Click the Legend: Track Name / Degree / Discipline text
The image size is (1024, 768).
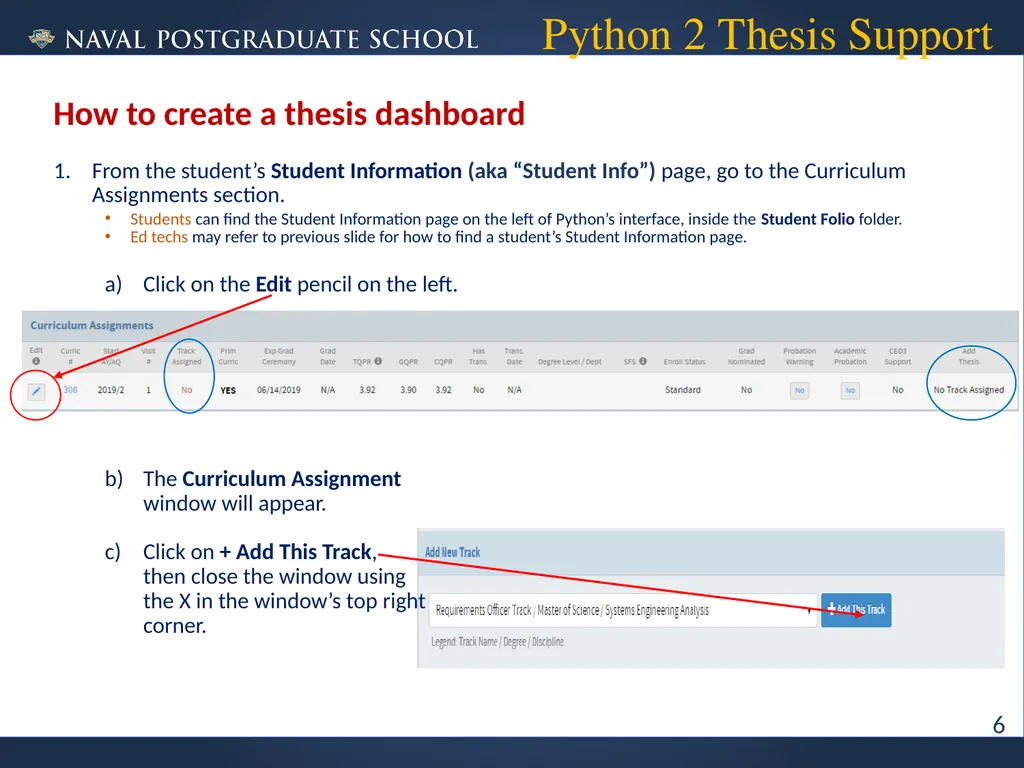click(497, 642)
